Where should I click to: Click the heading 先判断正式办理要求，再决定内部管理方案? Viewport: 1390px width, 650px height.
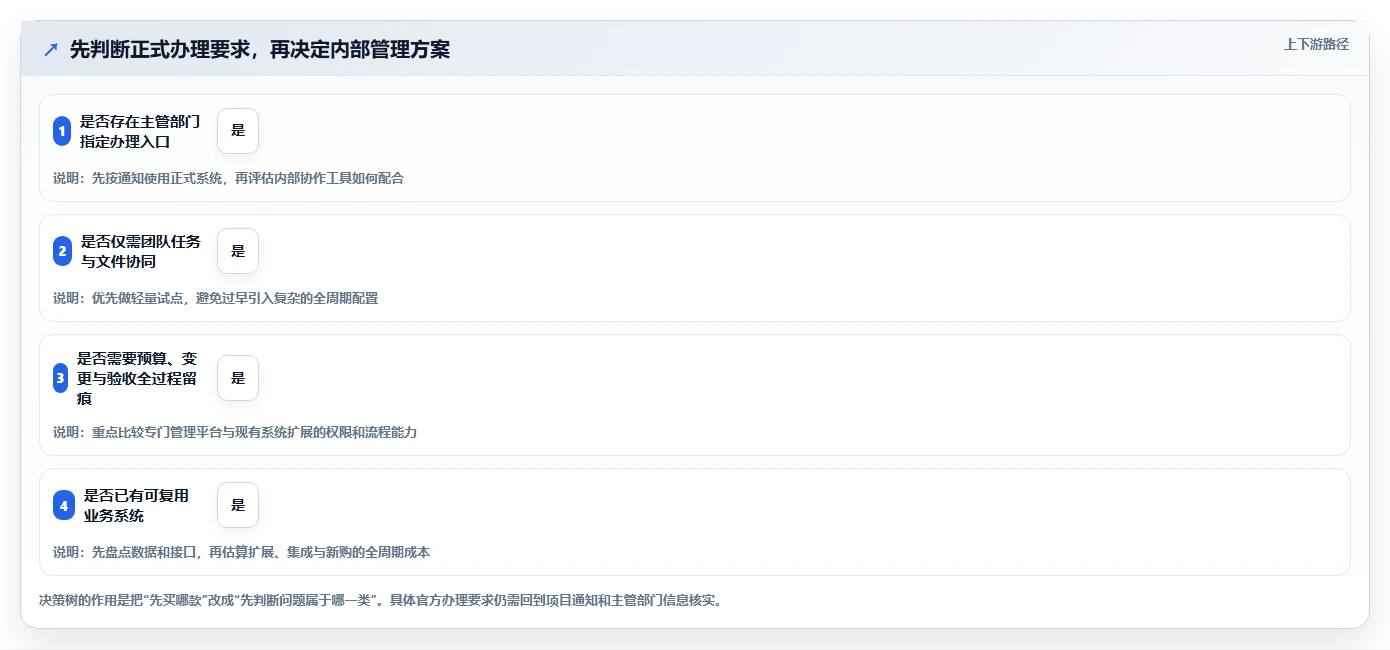click(x=260, y=49)
